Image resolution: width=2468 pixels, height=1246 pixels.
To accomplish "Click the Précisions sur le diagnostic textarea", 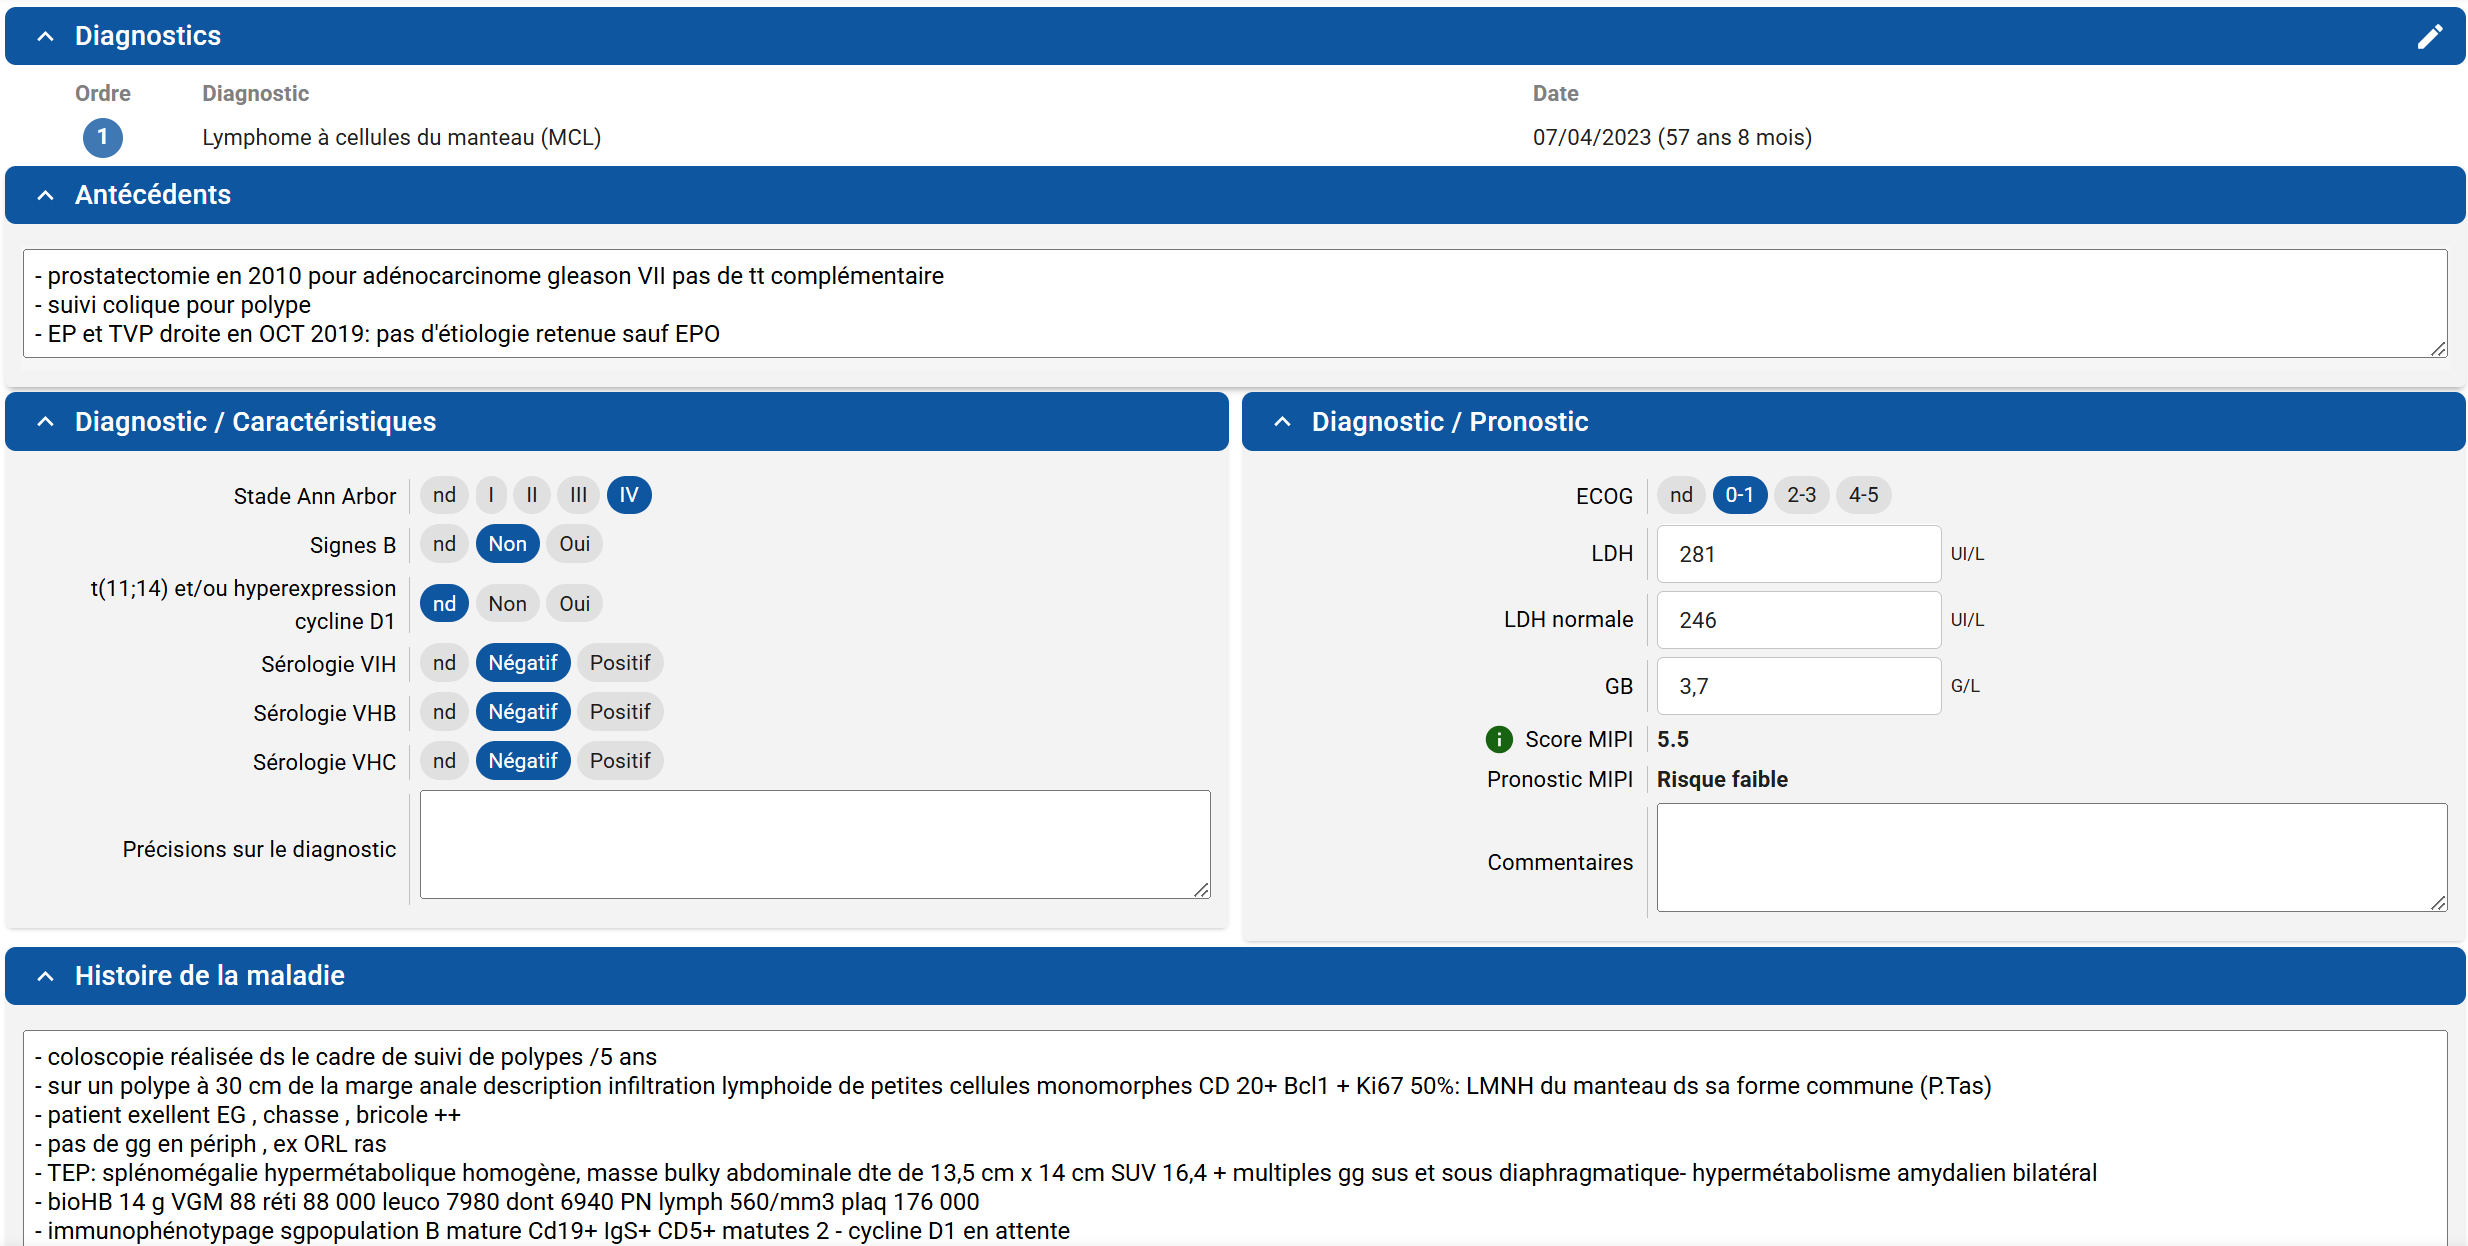I will 814,844.
